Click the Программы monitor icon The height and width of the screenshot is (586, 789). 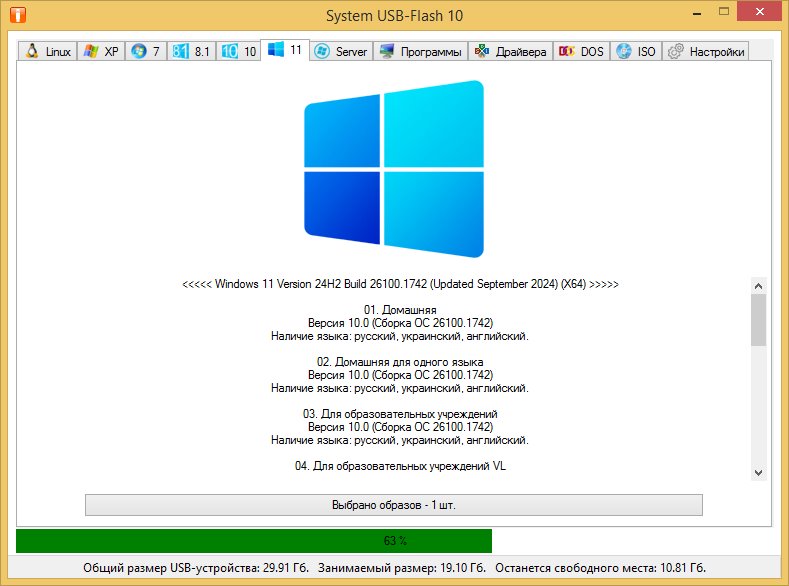pos(387,52)
